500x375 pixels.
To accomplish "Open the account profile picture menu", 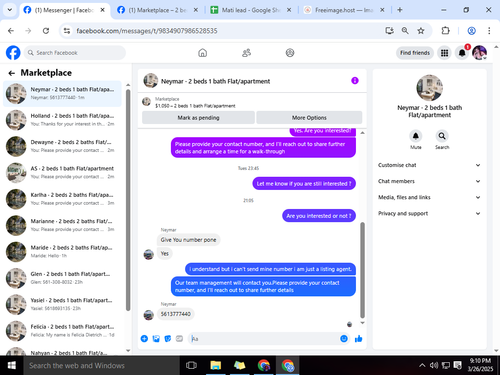I will click(479, 53).
